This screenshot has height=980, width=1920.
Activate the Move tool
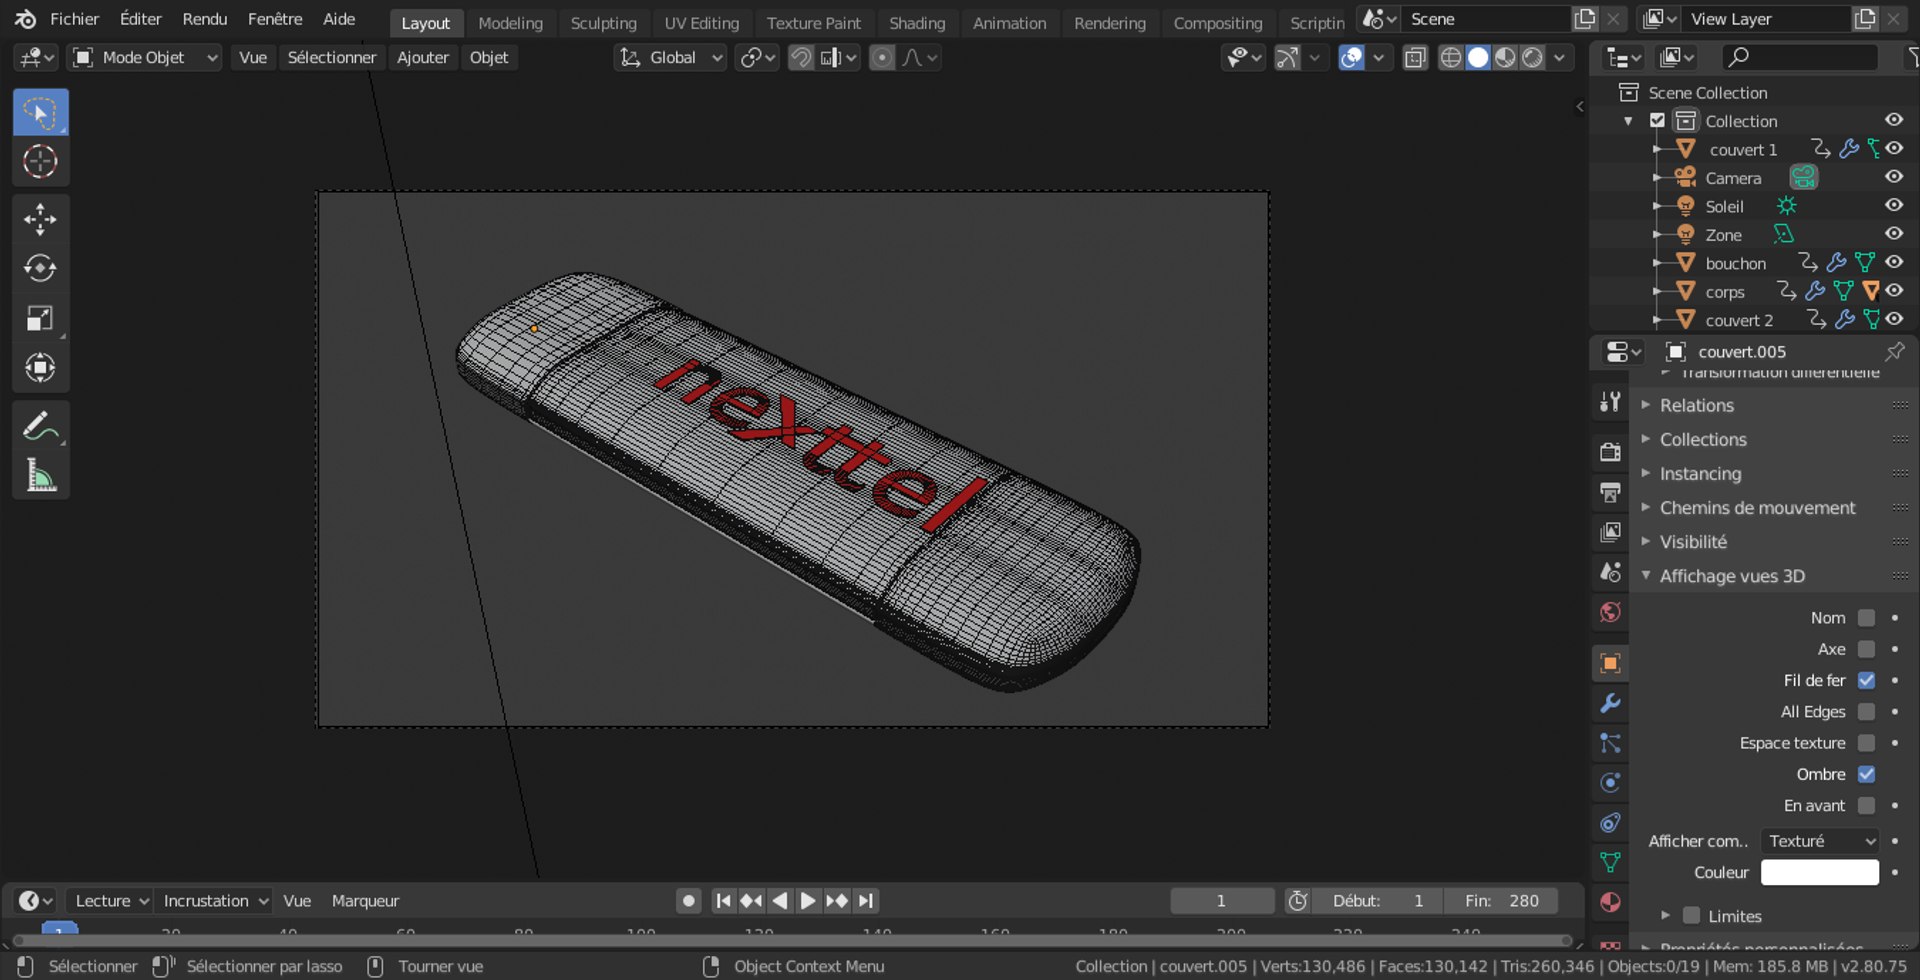click(x=40, y=219)
